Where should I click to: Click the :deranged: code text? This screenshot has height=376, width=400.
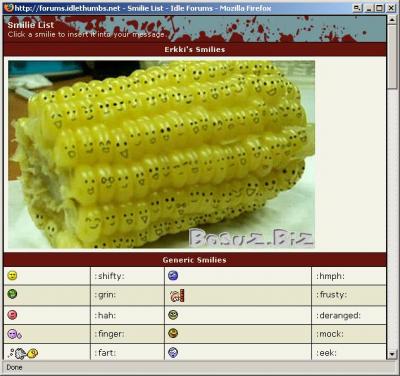click(338, 315)
